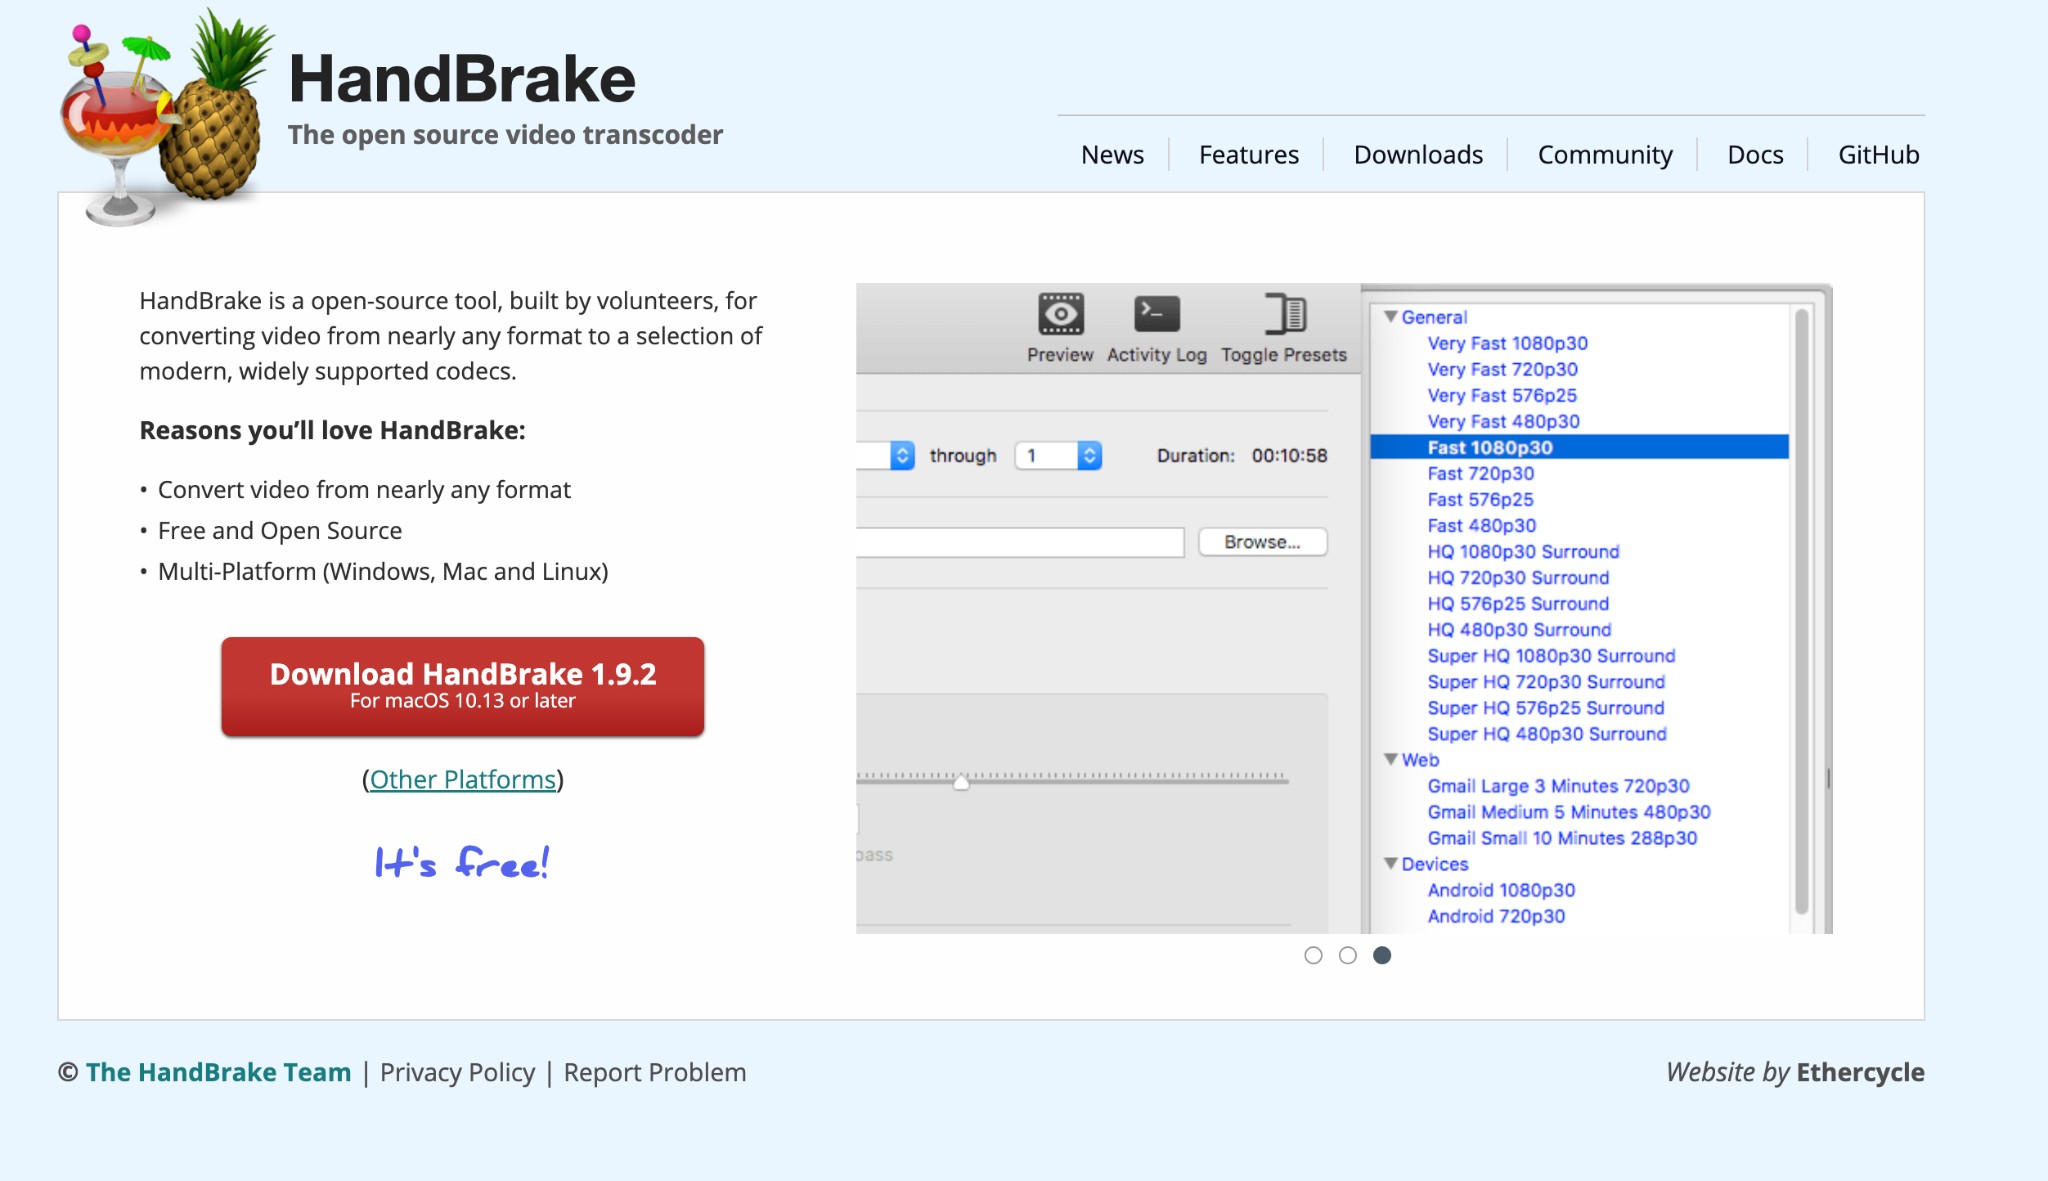Open the Activity Log terminal icon

[x=1157, y=314]
